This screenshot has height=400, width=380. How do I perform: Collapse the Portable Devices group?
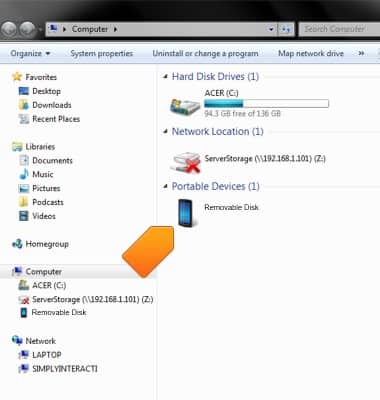tap(165, 186)
